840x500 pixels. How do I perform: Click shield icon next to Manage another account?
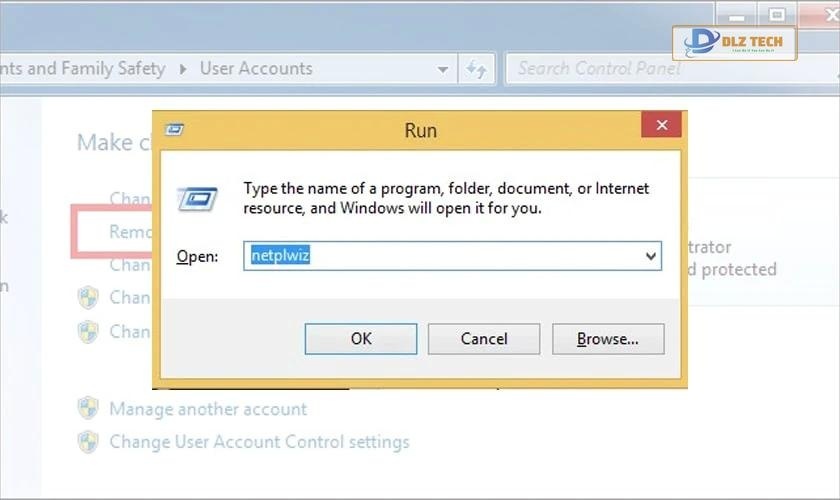pos(89,408)
